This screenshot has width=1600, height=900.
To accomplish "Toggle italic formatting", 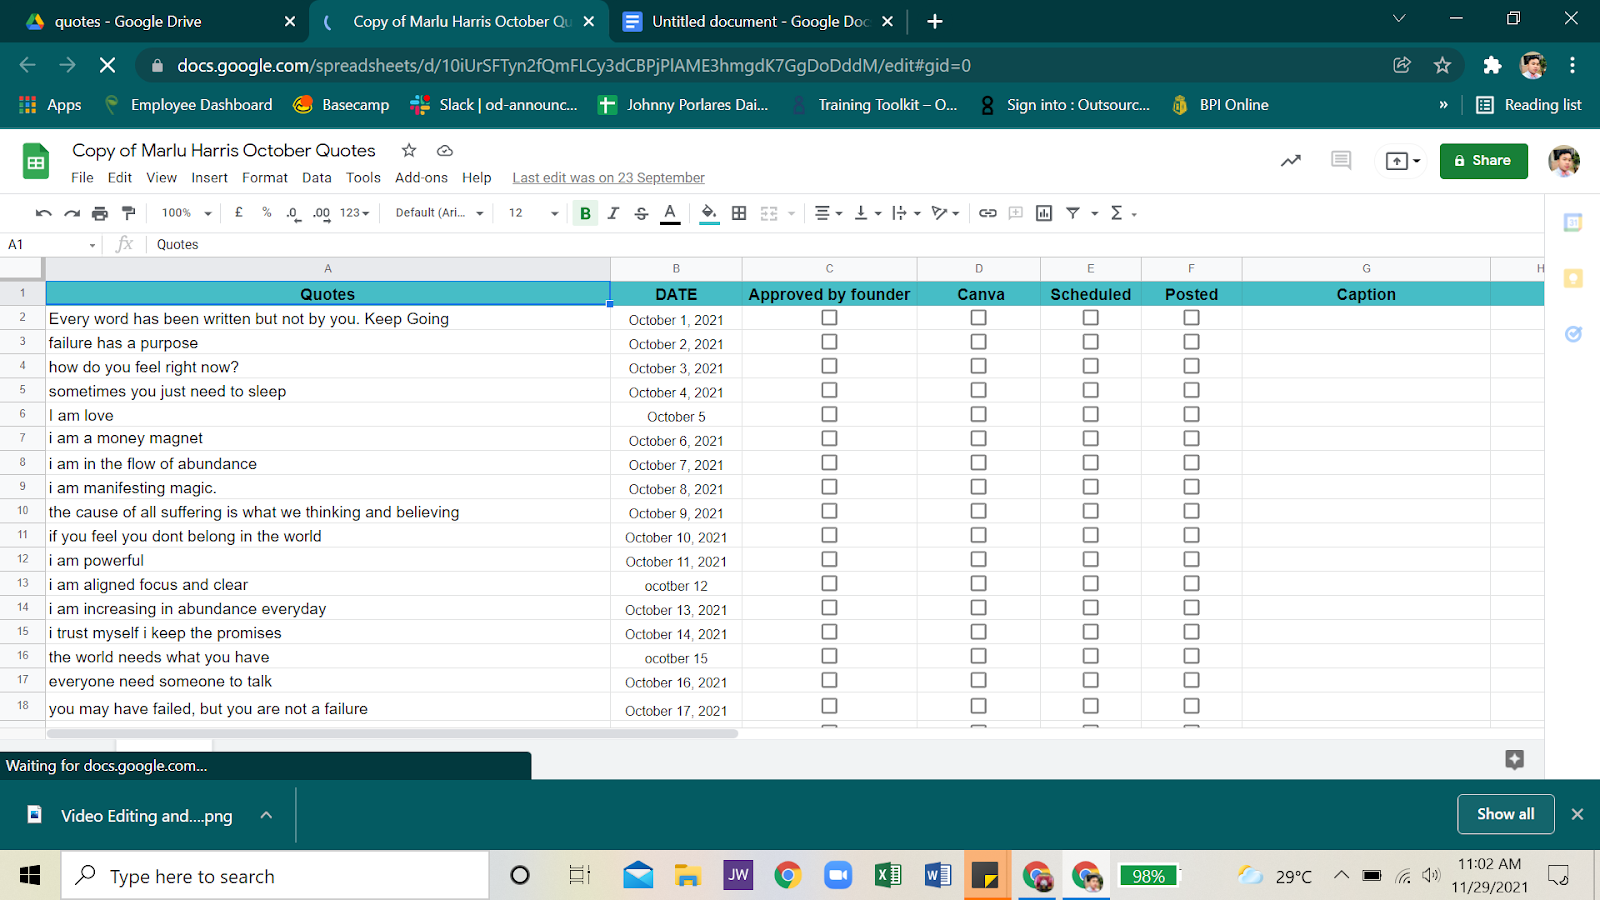I will click(x=613, y=213).
